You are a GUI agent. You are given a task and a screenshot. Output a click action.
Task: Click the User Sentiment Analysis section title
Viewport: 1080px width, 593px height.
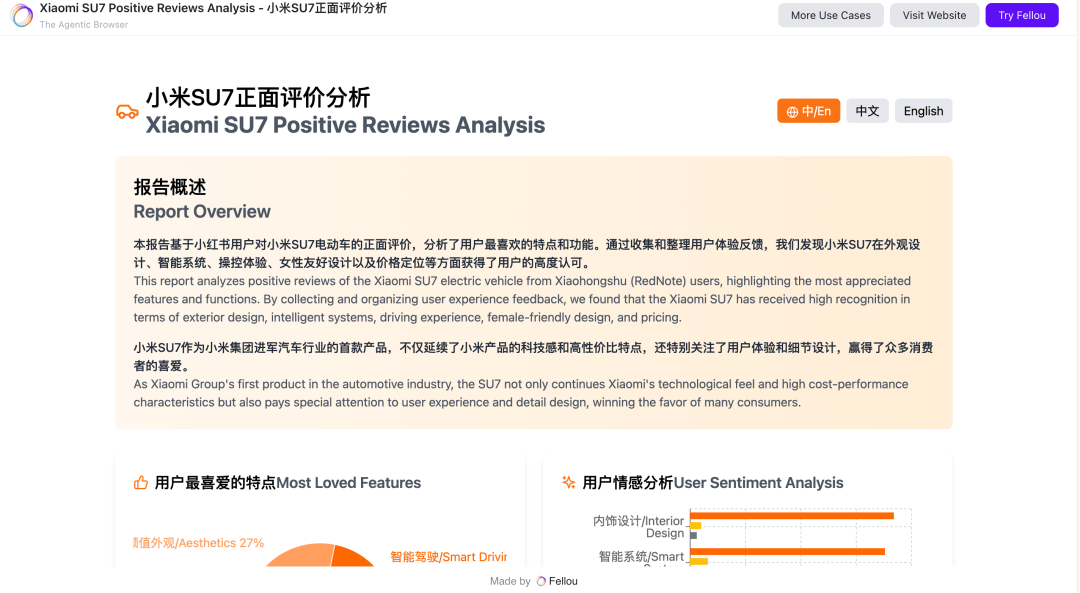coord(712,483)
